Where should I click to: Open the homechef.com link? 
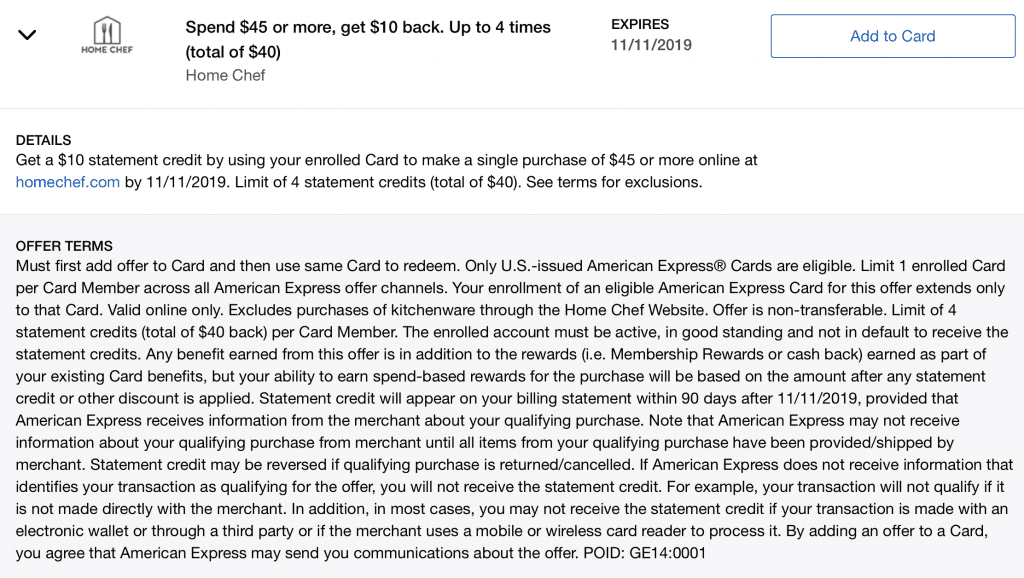tap(68, 182)
